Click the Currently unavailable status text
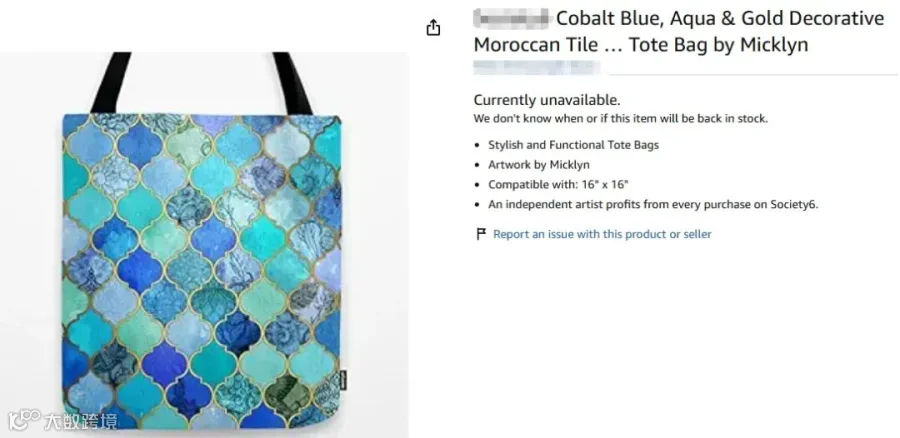Viewport: 900px width, 438px height. tap(547, 100)
